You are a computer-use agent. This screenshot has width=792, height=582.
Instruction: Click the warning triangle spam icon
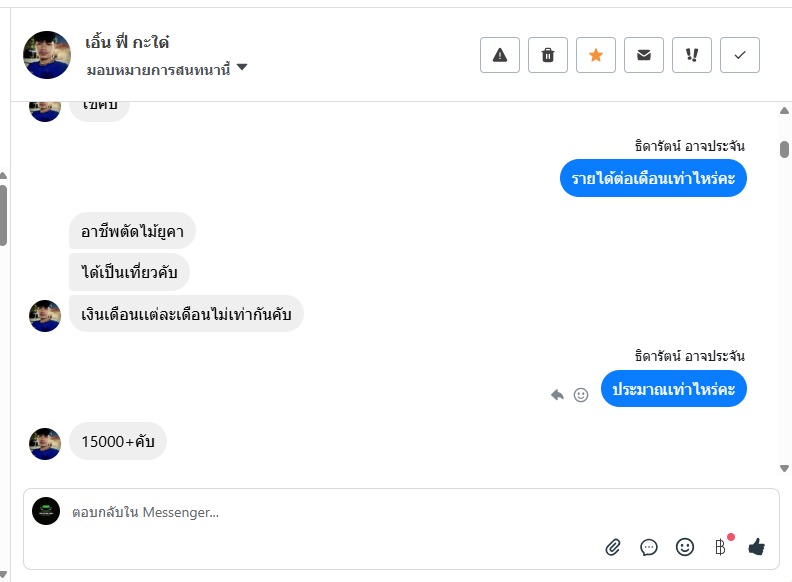click(x=500, y=55)
